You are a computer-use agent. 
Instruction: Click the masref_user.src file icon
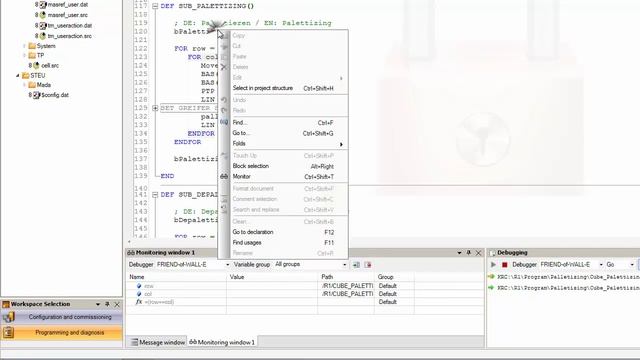43,15
